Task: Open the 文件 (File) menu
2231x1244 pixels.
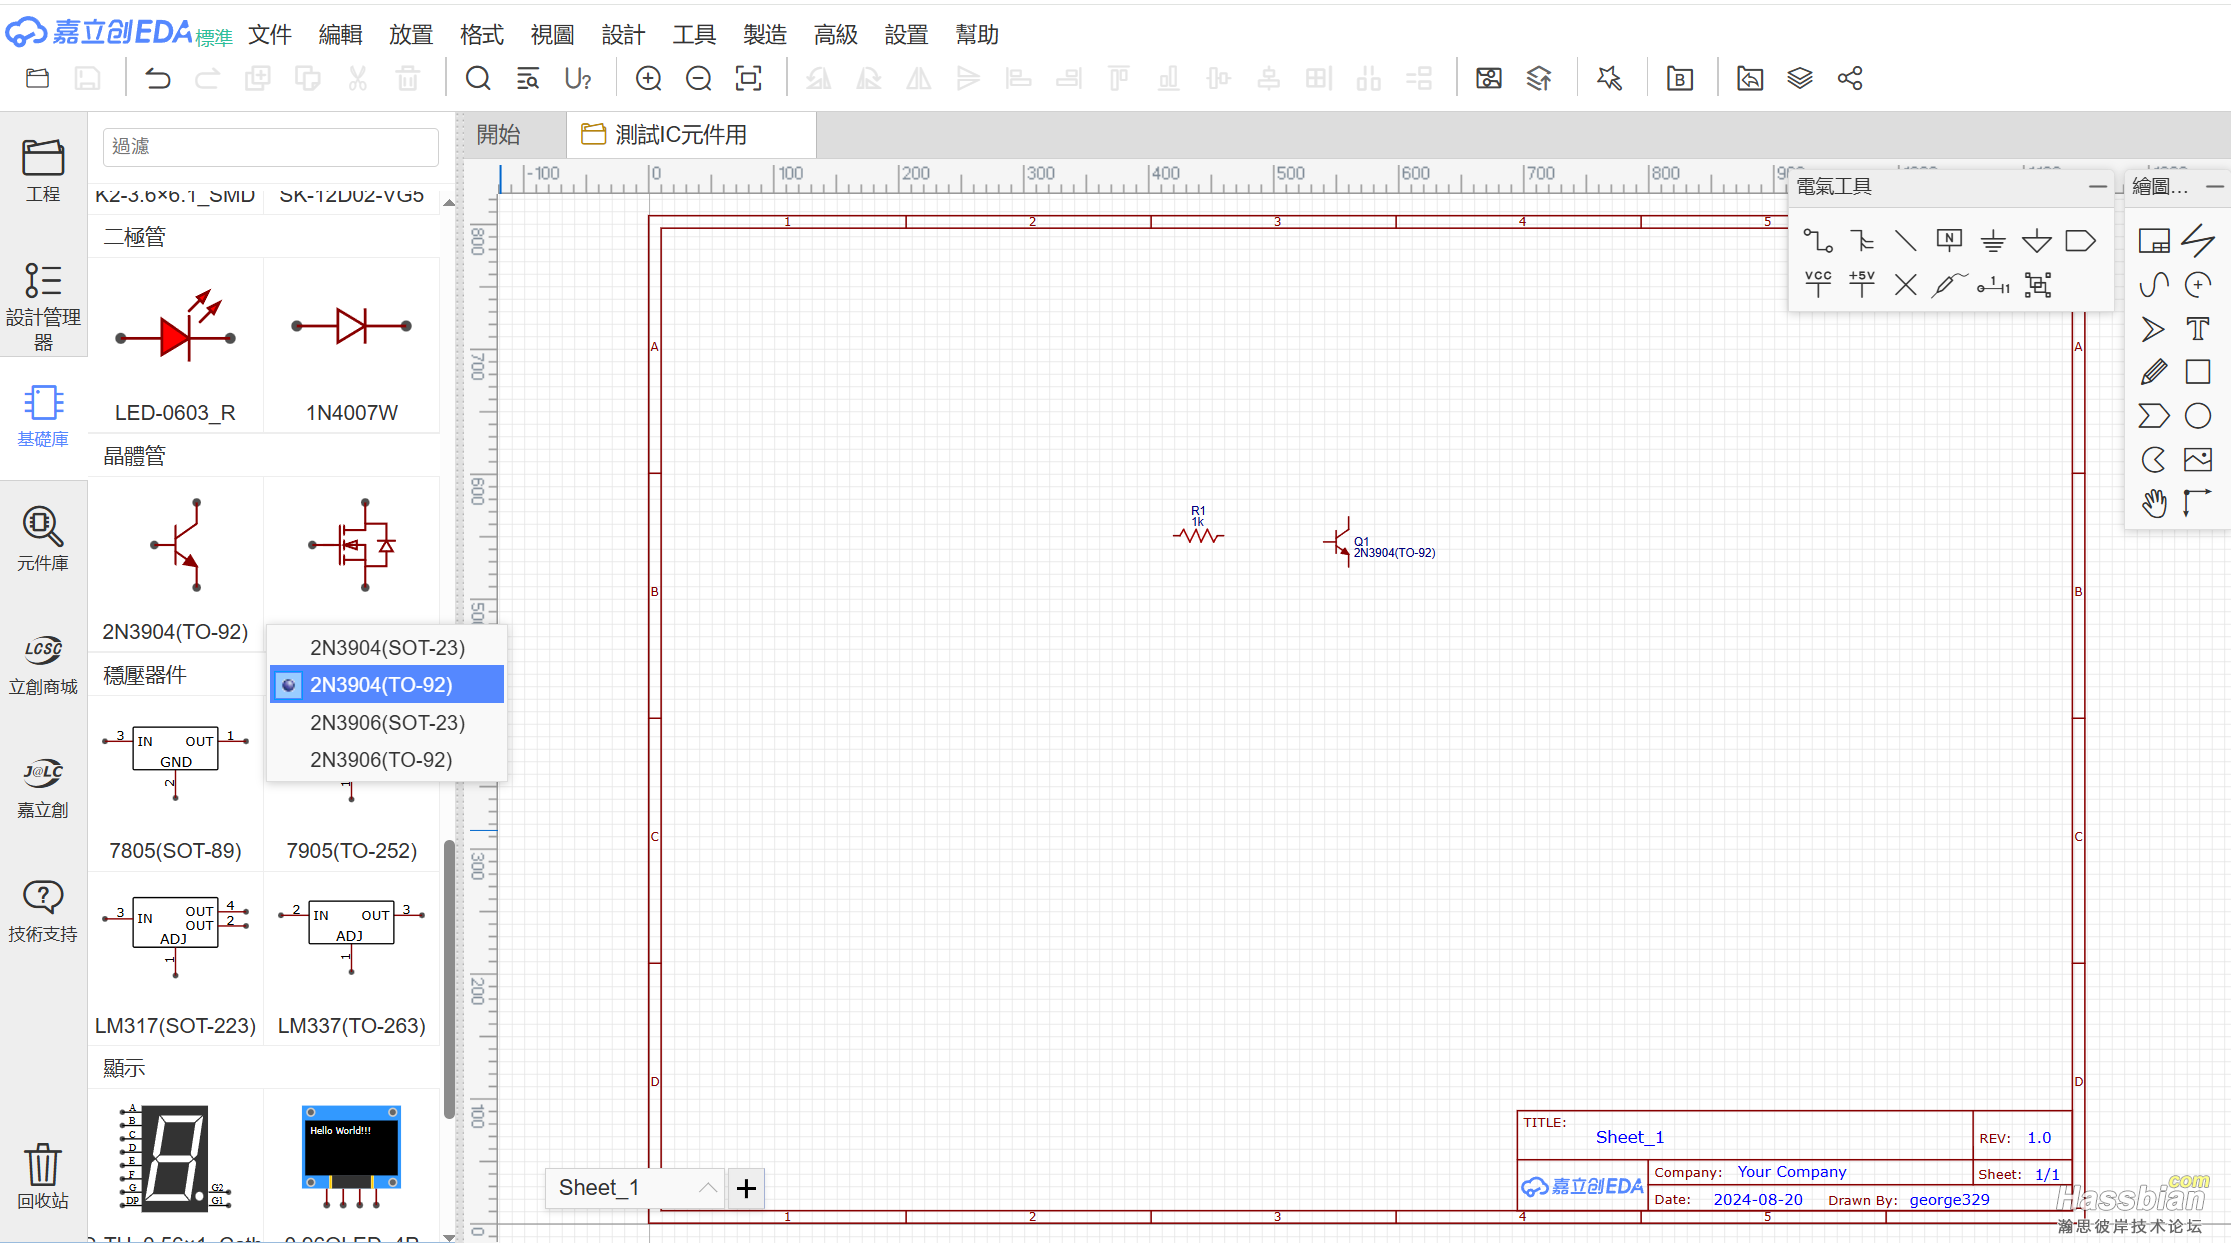Action: 270,35
